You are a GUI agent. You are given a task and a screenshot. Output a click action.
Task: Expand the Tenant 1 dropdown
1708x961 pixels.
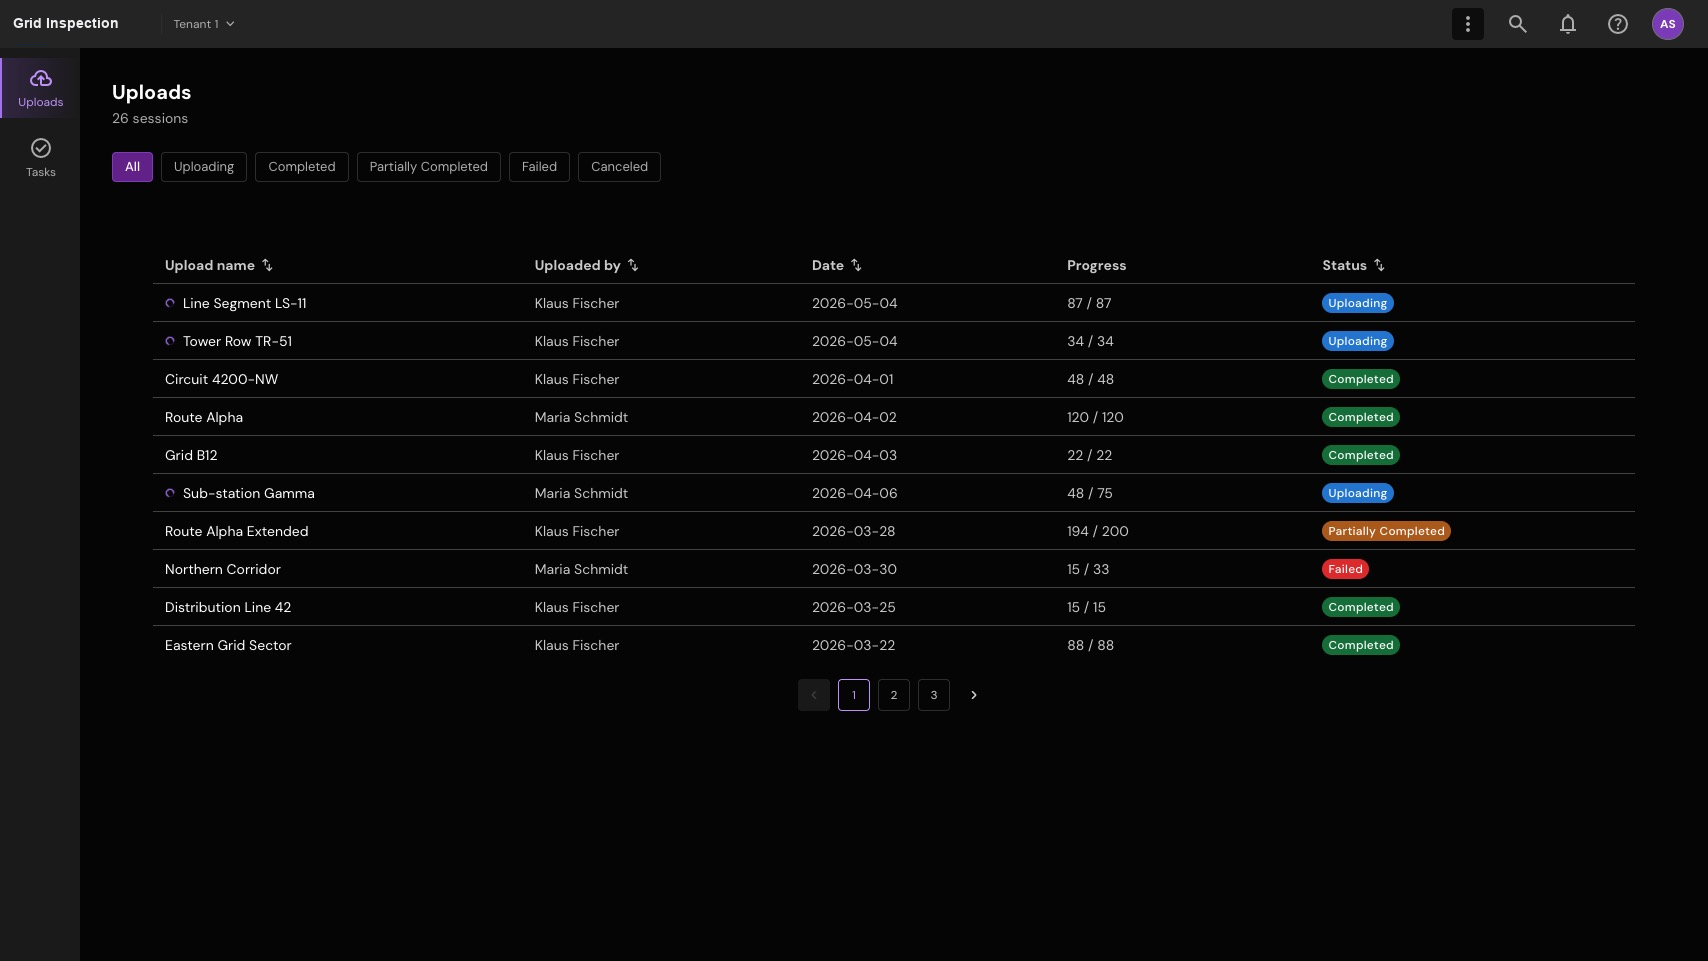pyautogui.click(x=204, y=24)
